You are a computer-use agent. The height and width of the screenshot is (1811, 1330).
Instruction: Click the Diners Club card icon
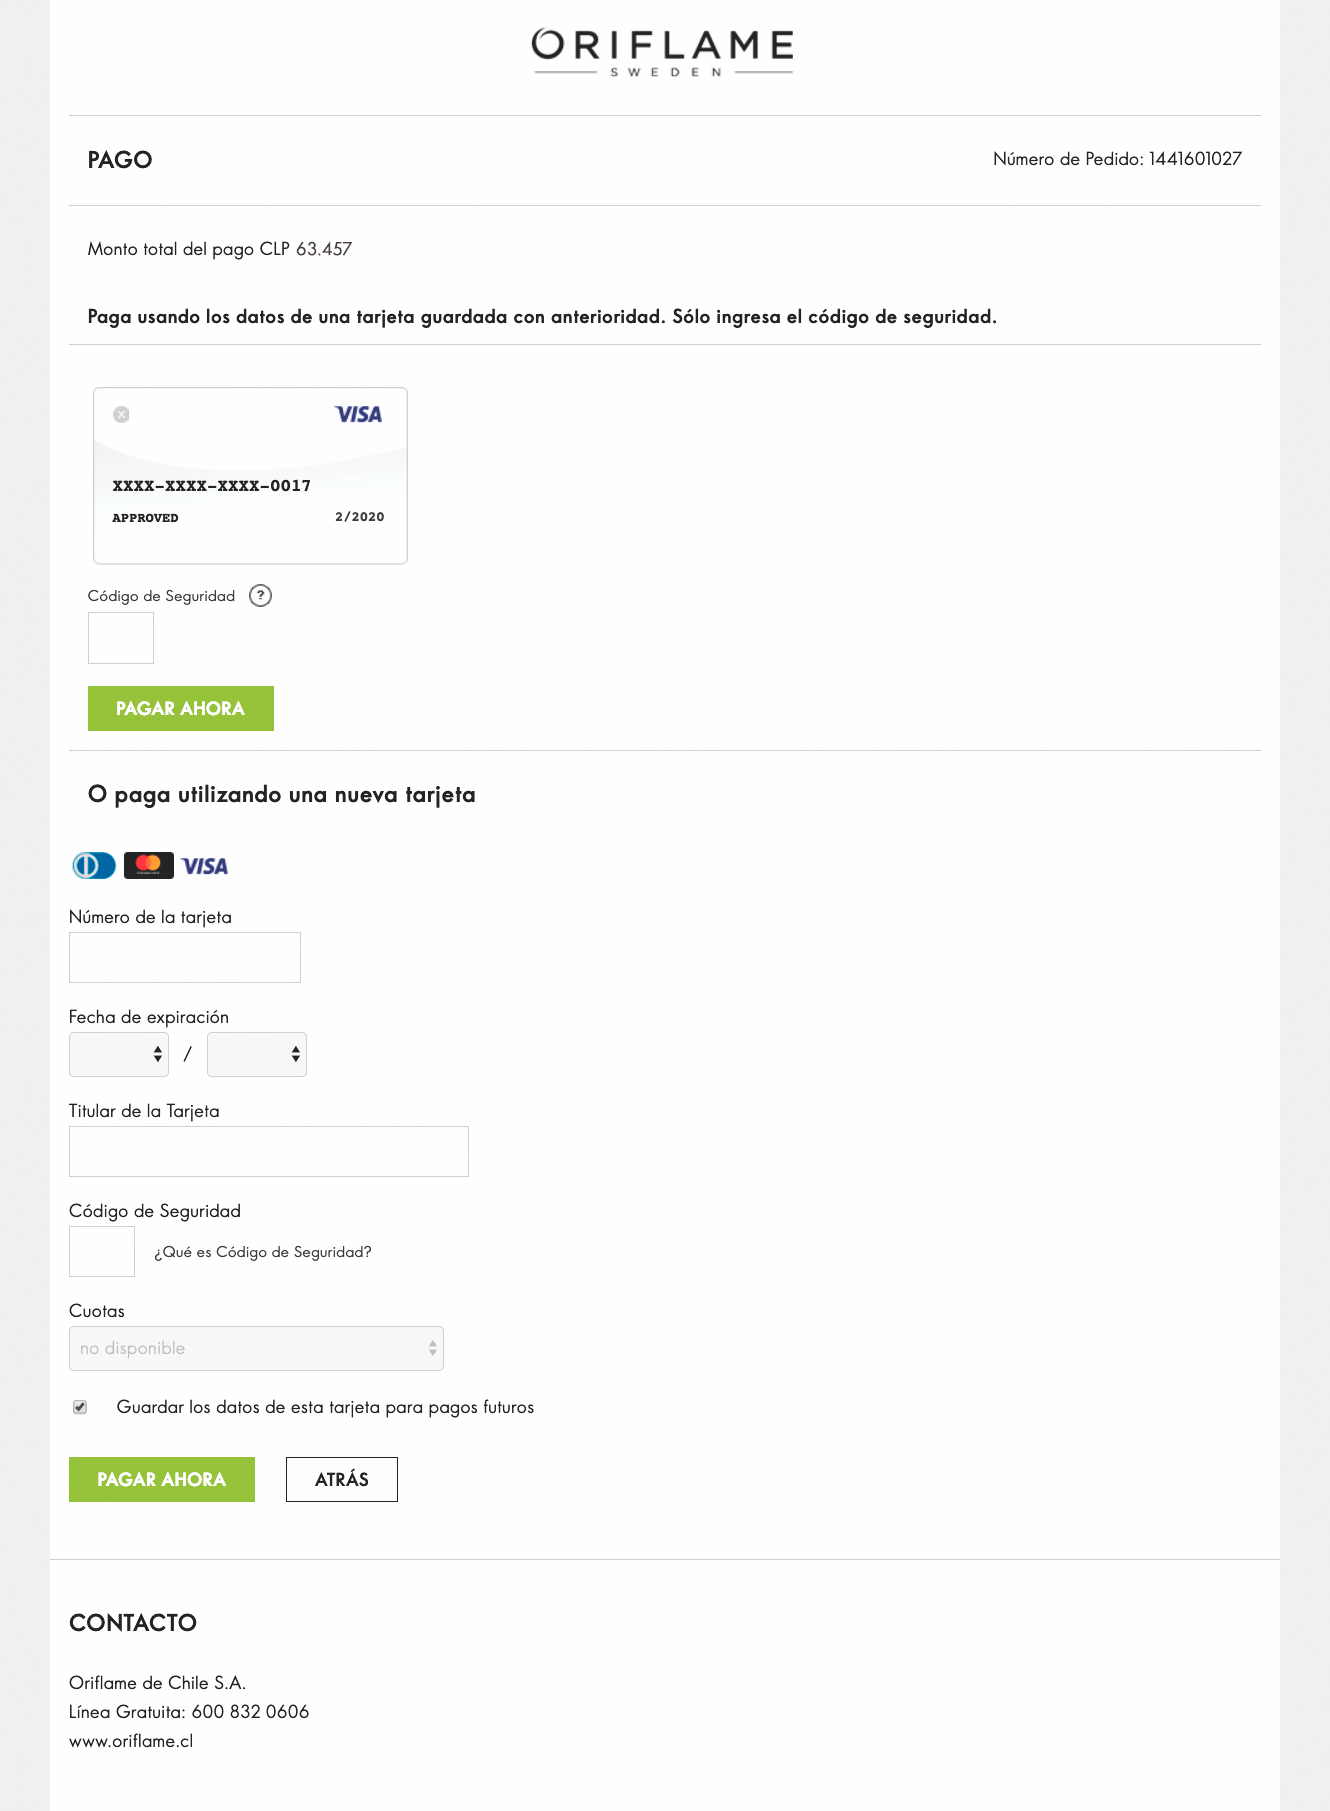(x=94, y=865)
